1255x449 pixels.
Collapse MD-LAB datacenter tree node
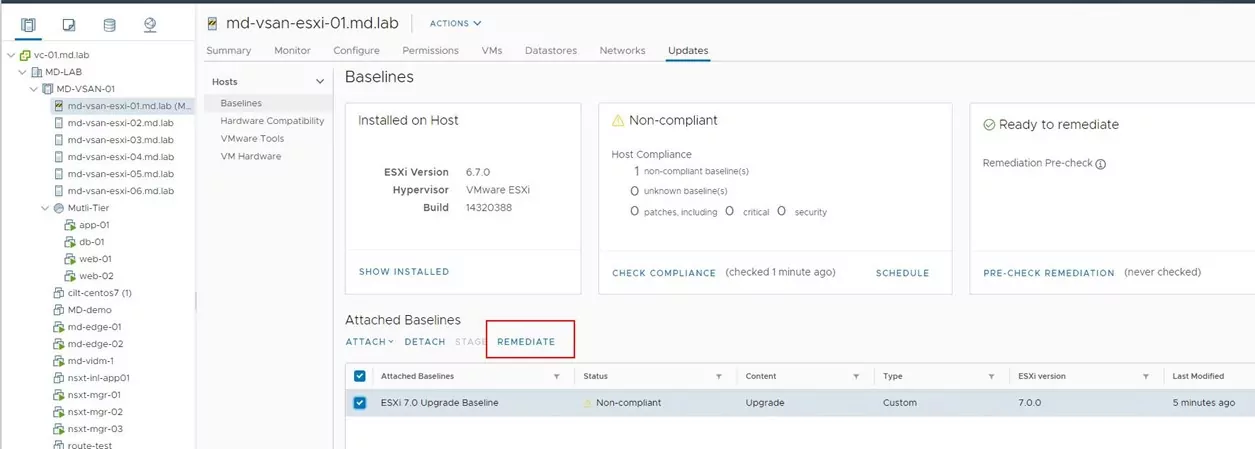tap(22, 72)
